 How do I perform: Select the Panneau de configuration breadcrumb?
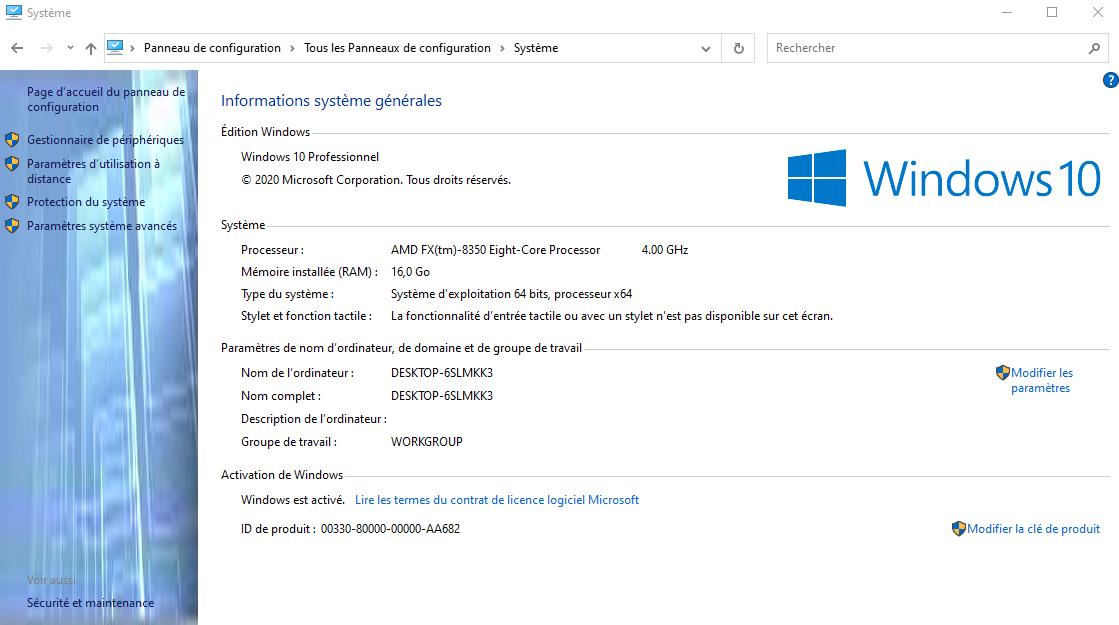coord(213,48)
